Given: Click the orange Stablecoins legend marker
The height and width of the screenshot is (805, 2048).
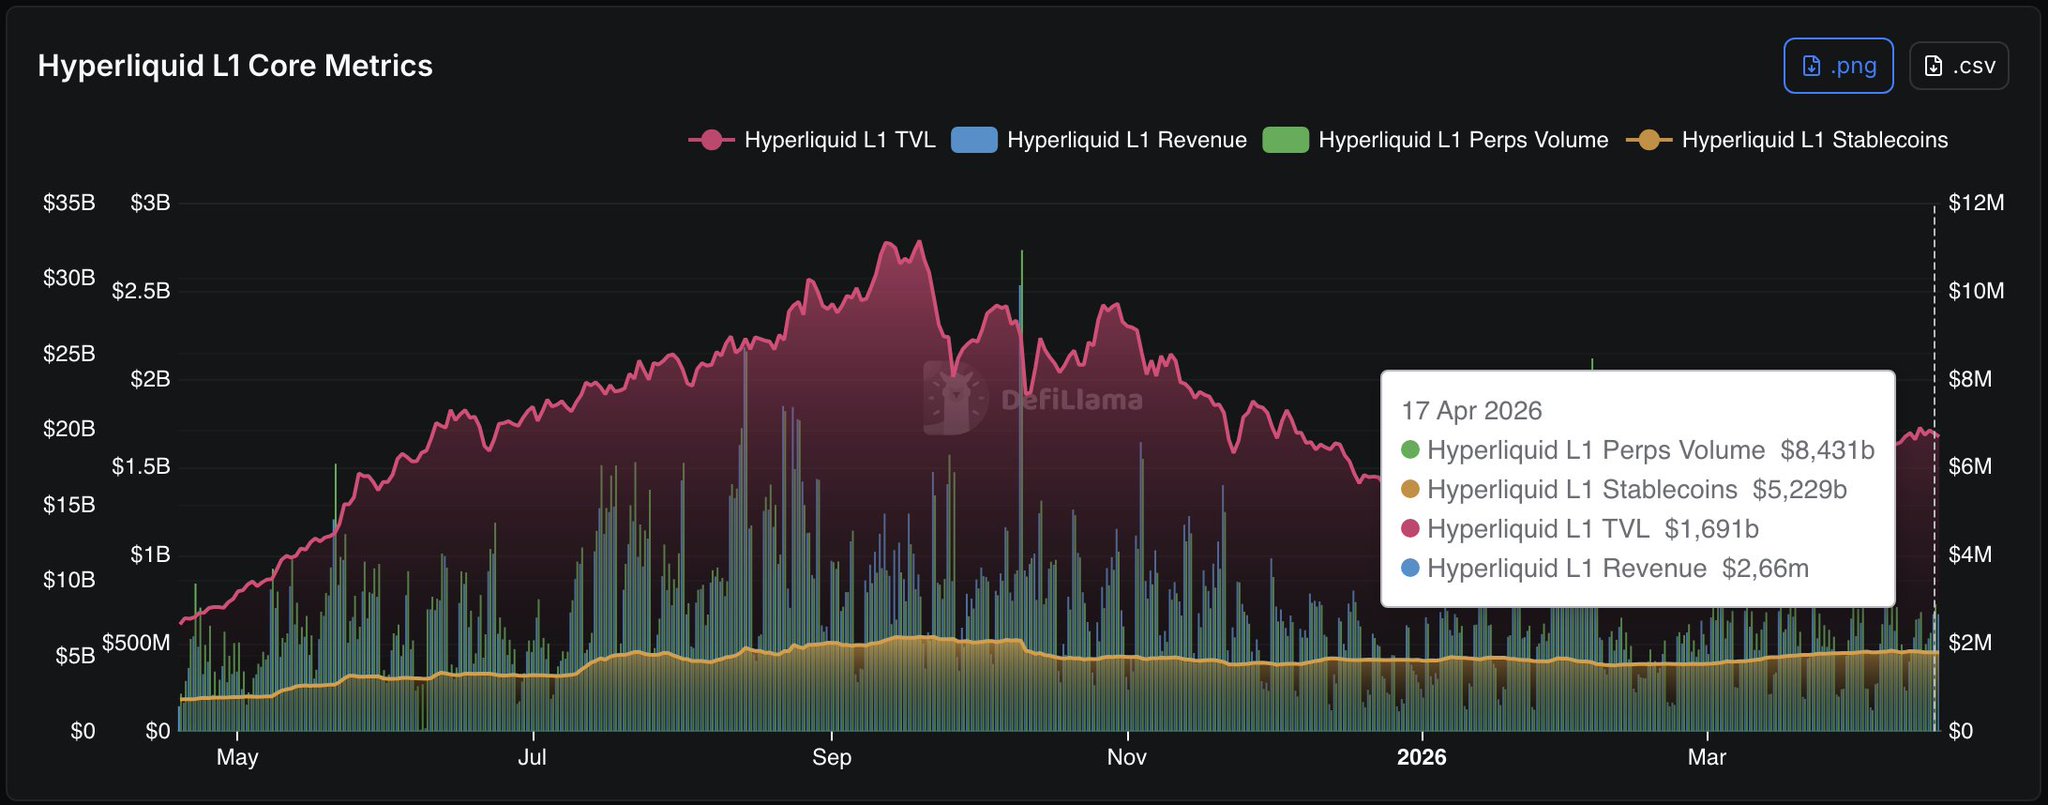Looking at the screenshot, I should pos(1649,140).
